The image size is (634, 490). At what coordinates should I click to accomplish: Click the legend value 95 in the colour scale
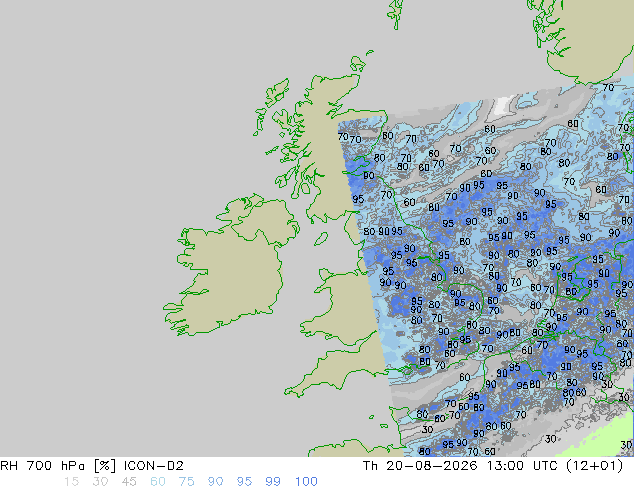point(244,482)
